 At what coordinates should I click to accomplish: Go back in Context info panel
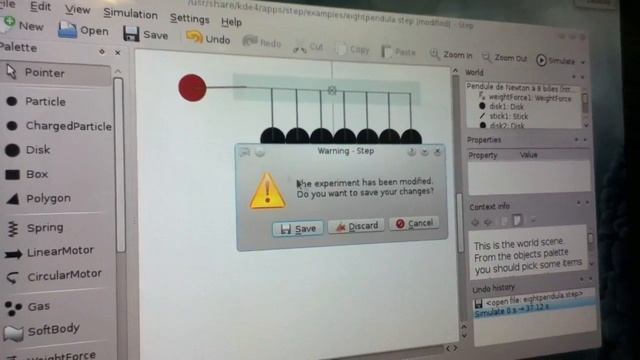coord(475,222)
